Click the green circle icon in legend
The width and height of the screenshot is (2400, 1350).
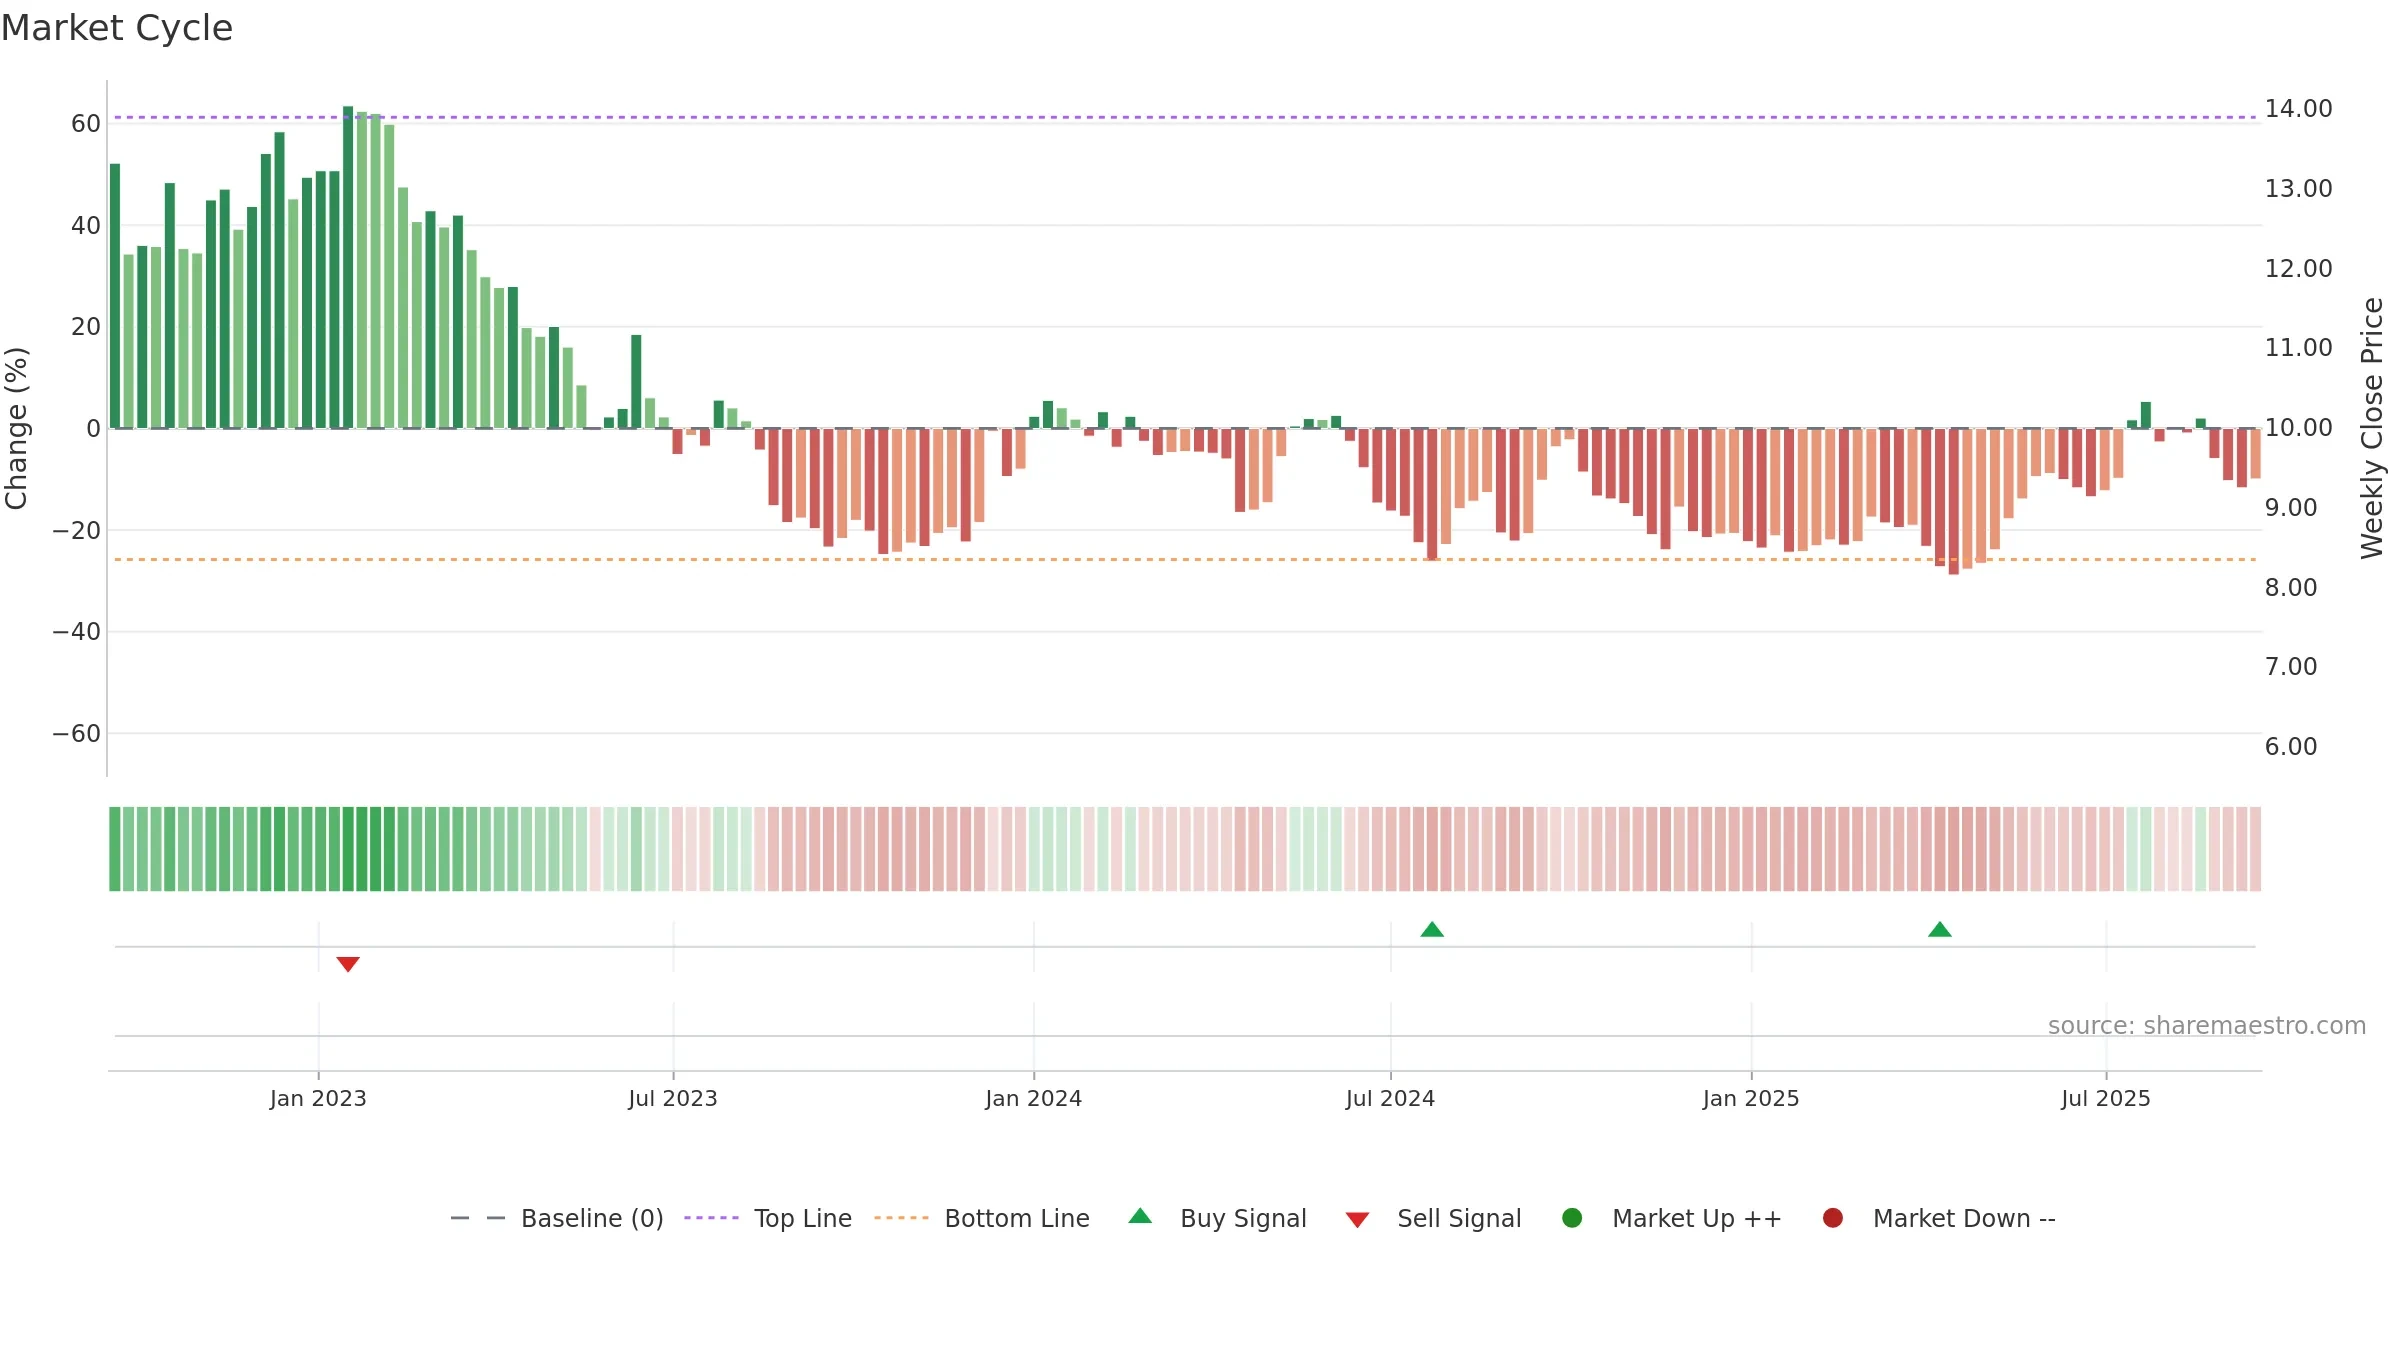tap(1572, 1218)
